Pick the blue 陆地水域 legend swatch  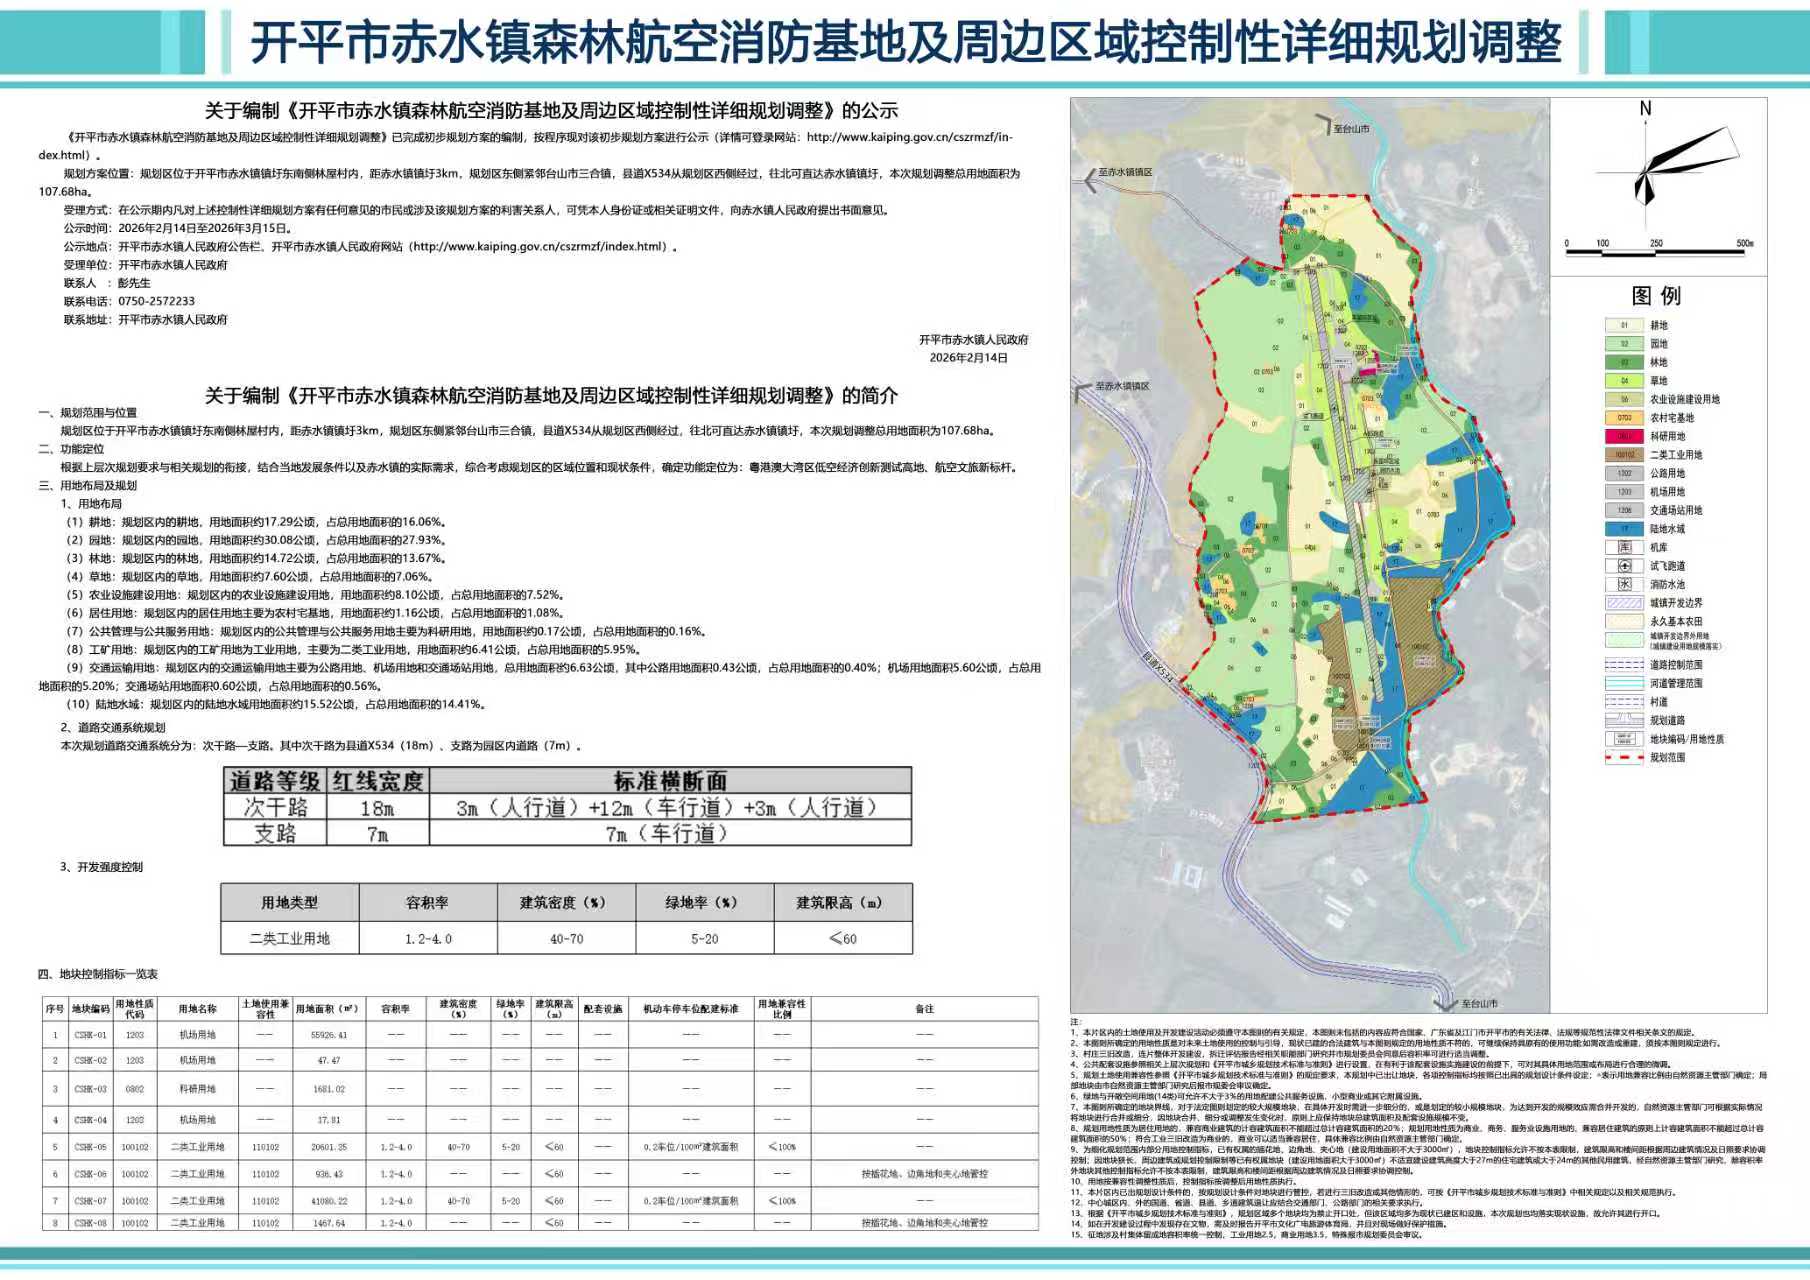pyautogui.click(x=1624, y=529)
